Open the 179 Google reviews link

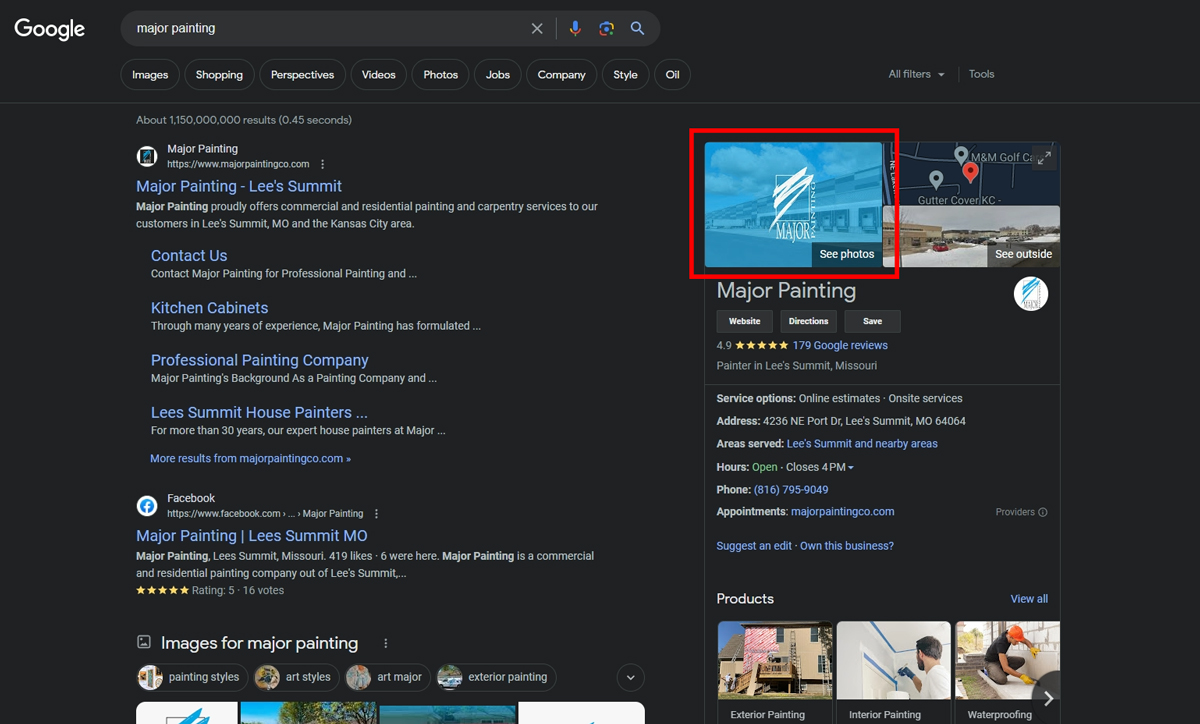(840, 346)
